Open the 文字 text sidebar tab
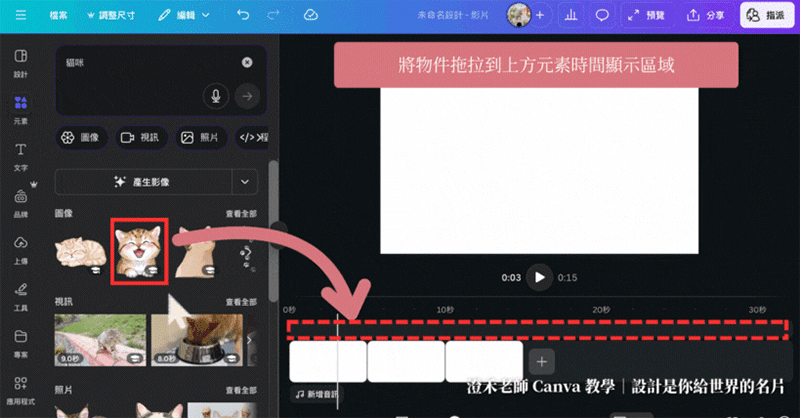Viewport: 800px width, 418px height. pyautogui.click(x=20, y=157)
